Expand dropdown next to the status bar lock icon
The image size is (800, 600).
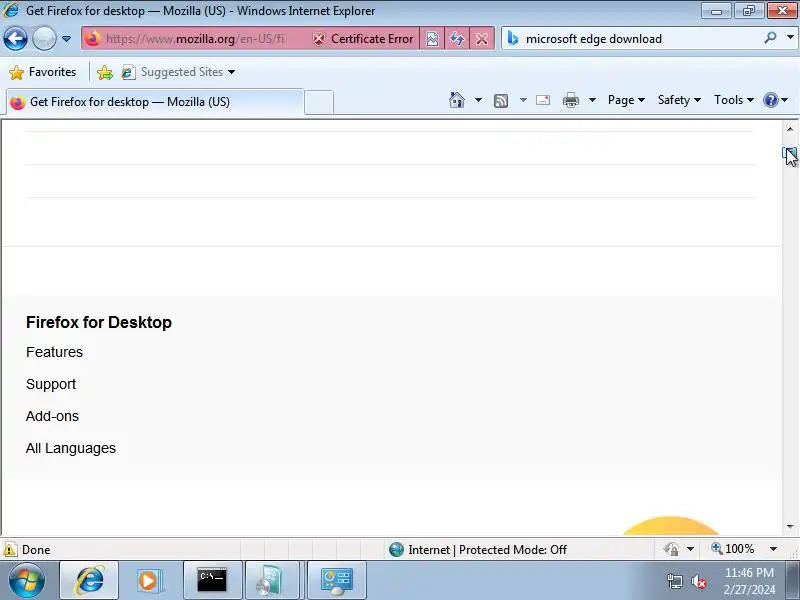tap(690, 549)
